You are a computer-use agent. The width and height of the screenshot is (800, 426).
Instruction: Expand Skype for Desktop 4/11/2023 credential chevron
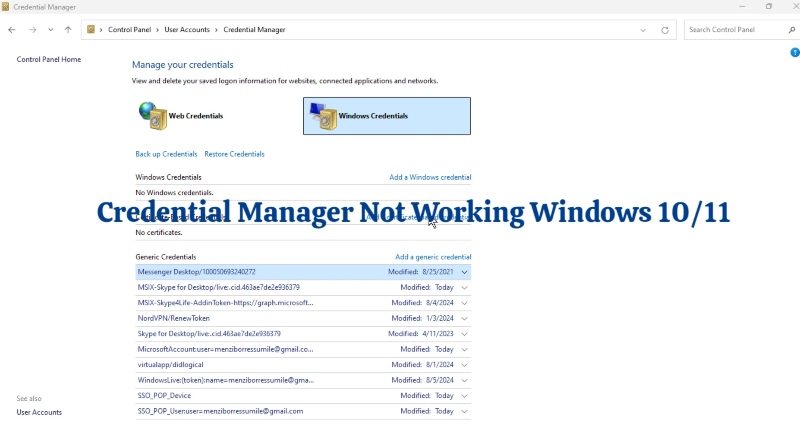pos(464,334)
